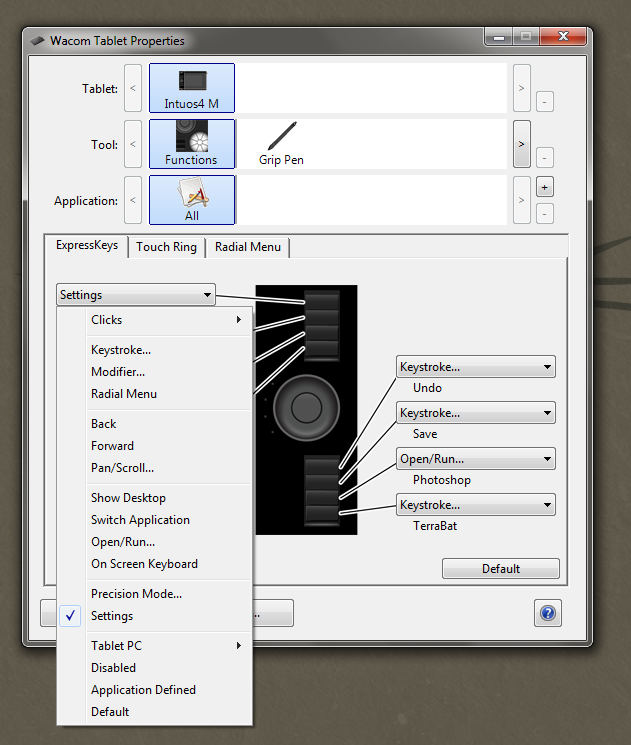This screenshot has height=745, width=631.
Task: Add an application with the plus button
Action: (545, 187)
